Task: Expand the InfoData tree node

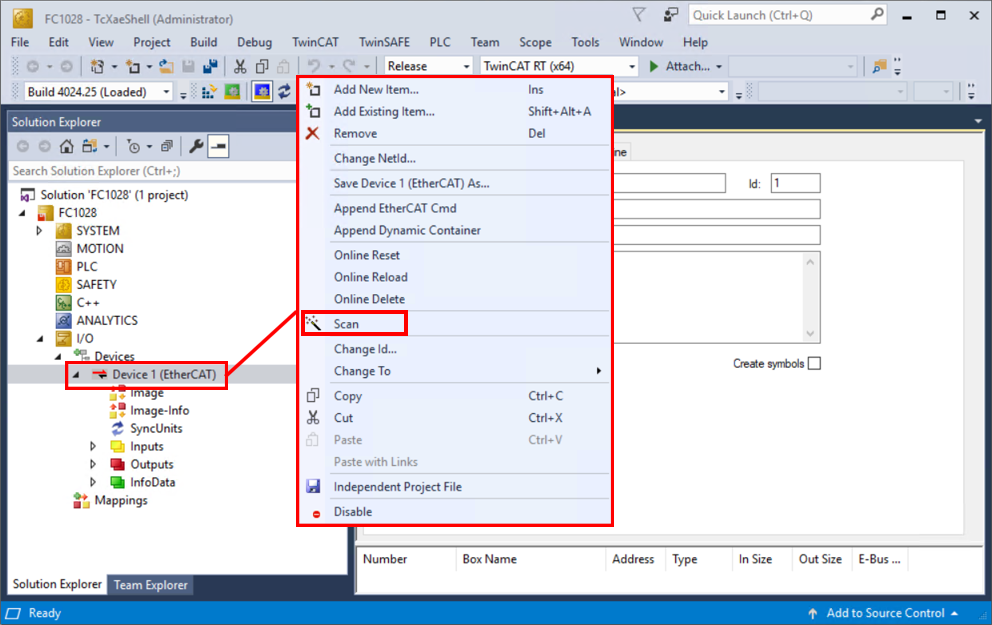Action: 93,482
